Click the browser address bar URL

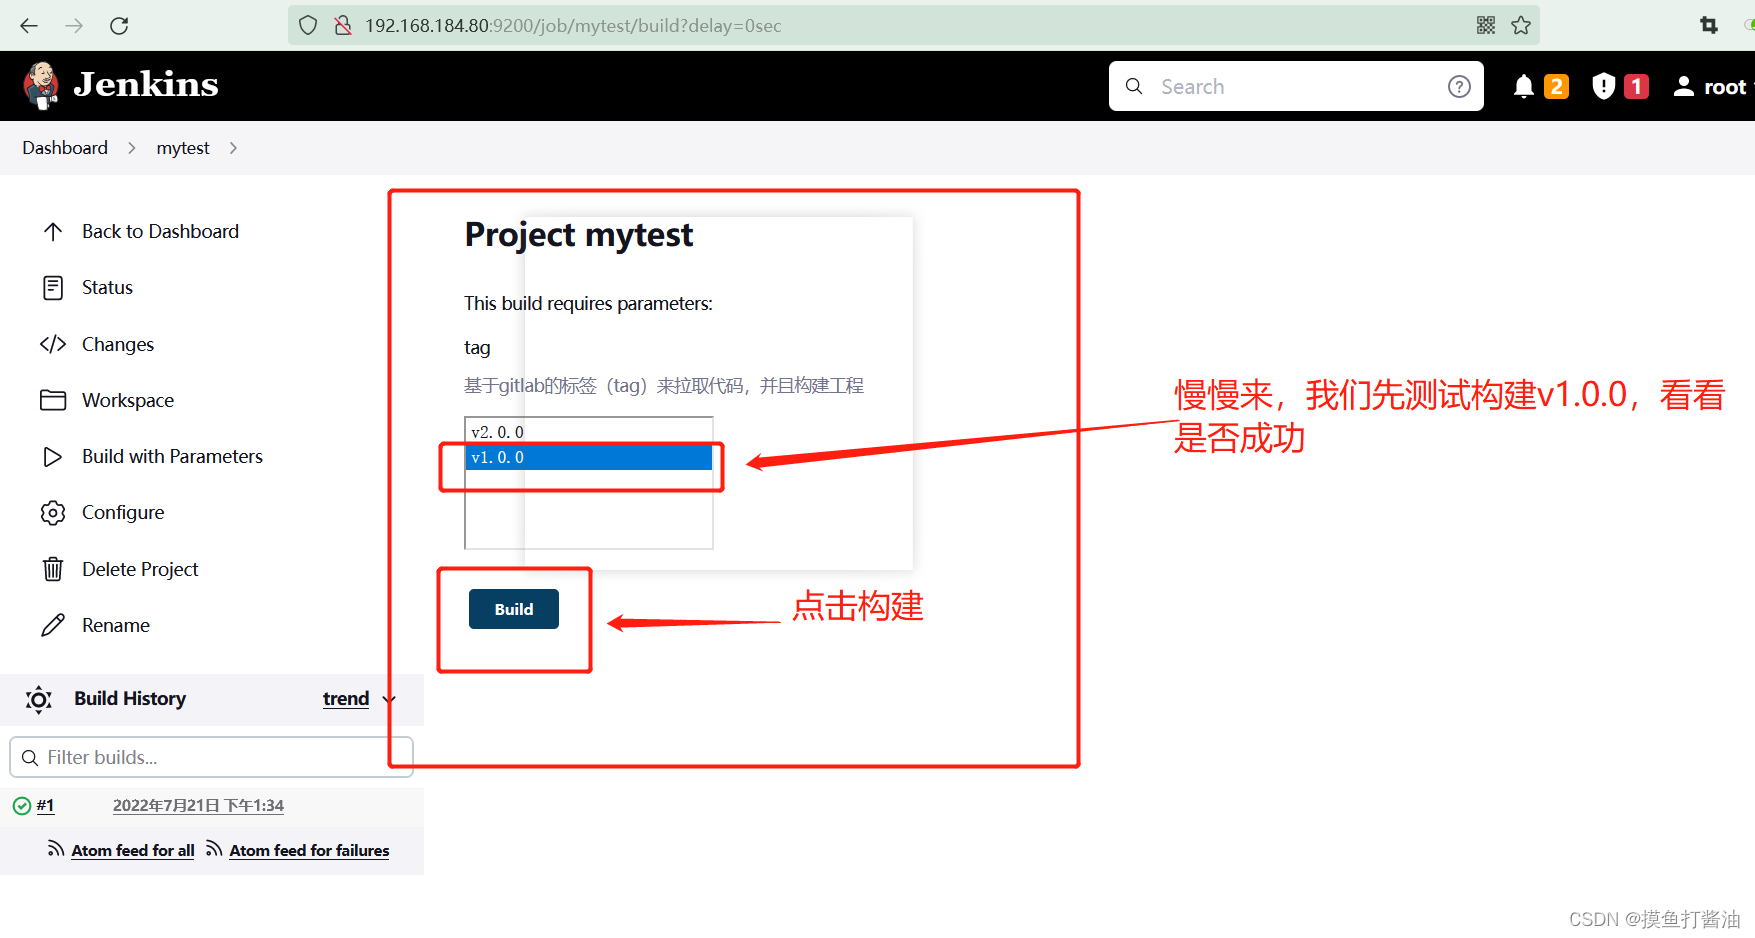pyautogui.click(x=573, y=26)
